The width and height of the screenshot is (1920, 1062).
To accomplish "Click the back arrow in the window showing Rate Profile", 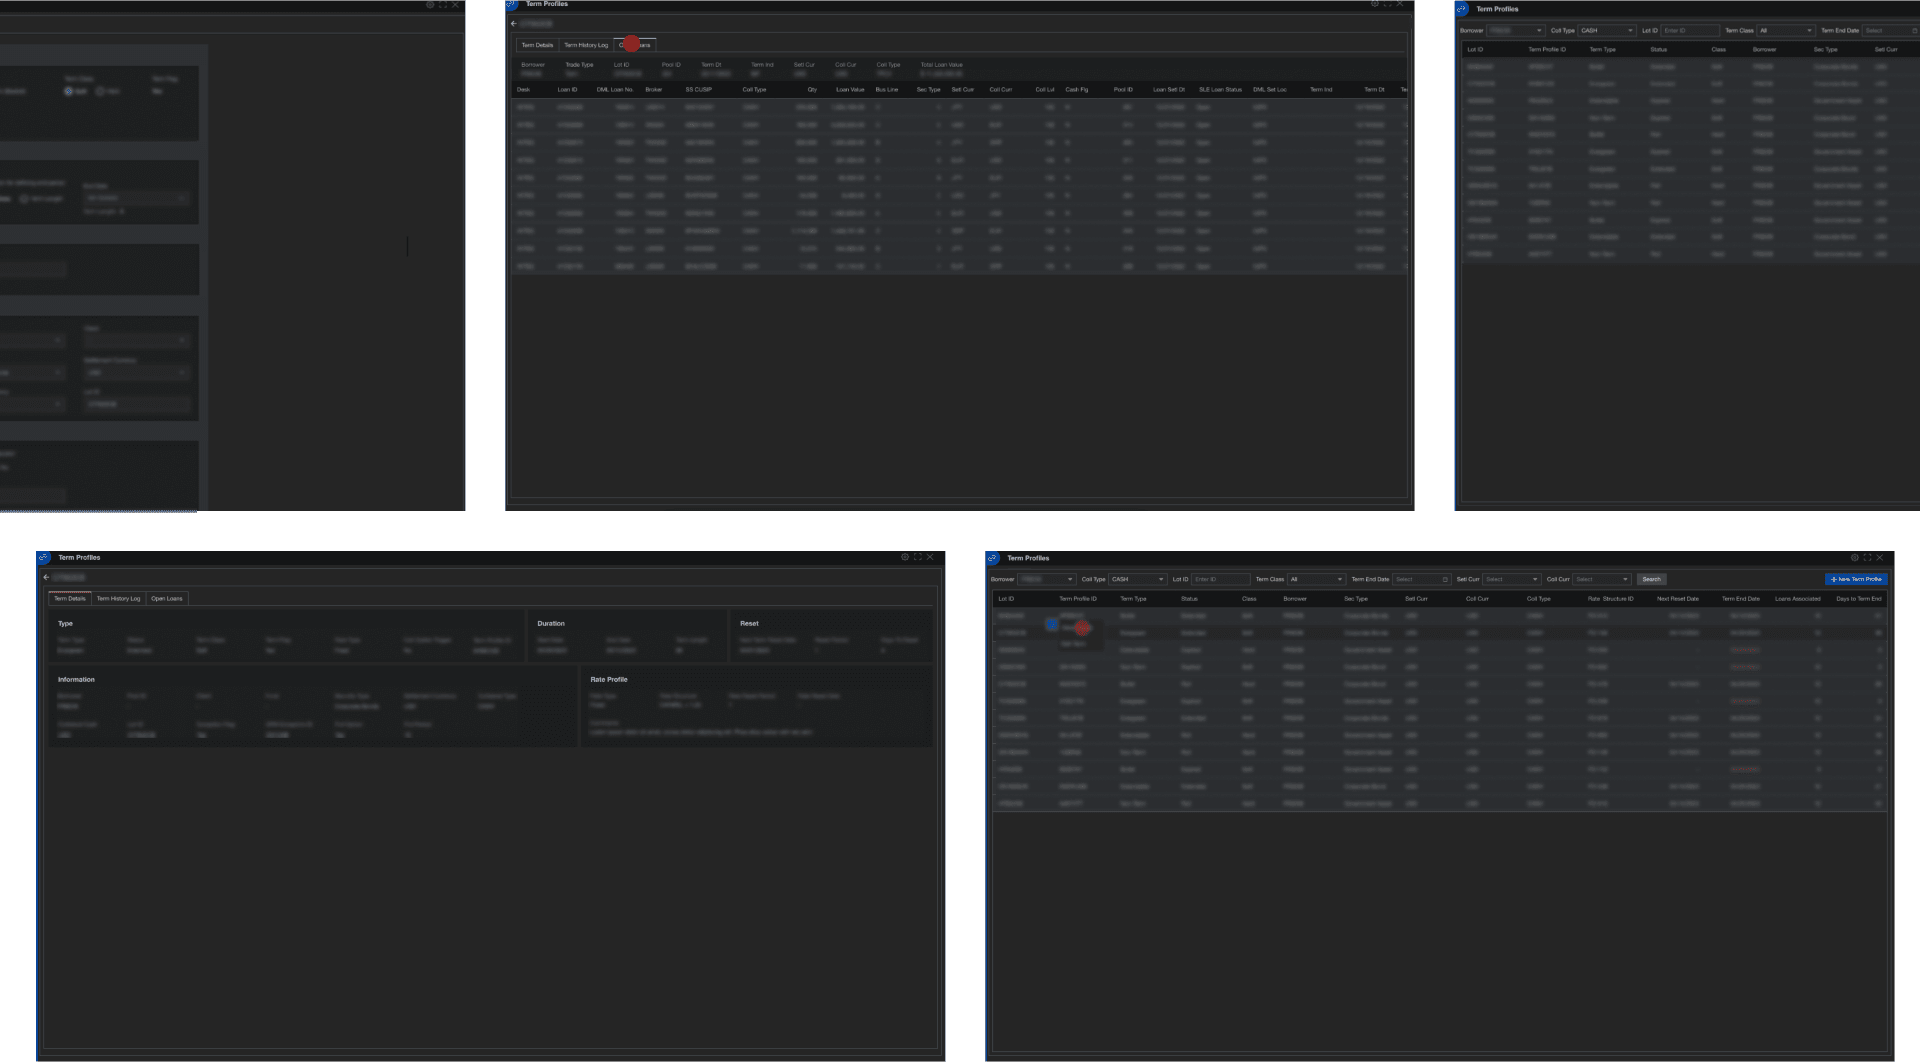I will [x=46, y=577].
